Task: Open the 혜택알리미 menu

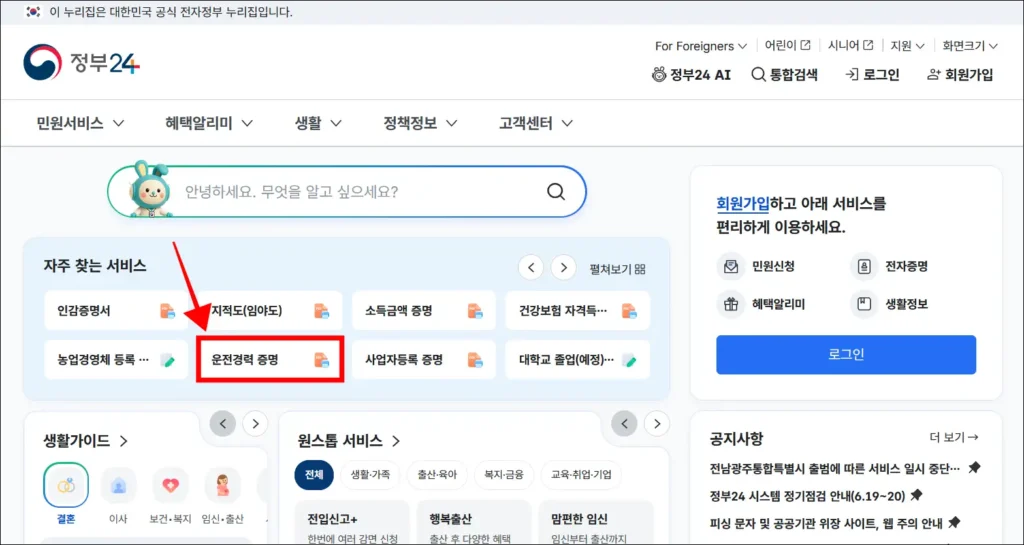Action: (x=209, y=123)
